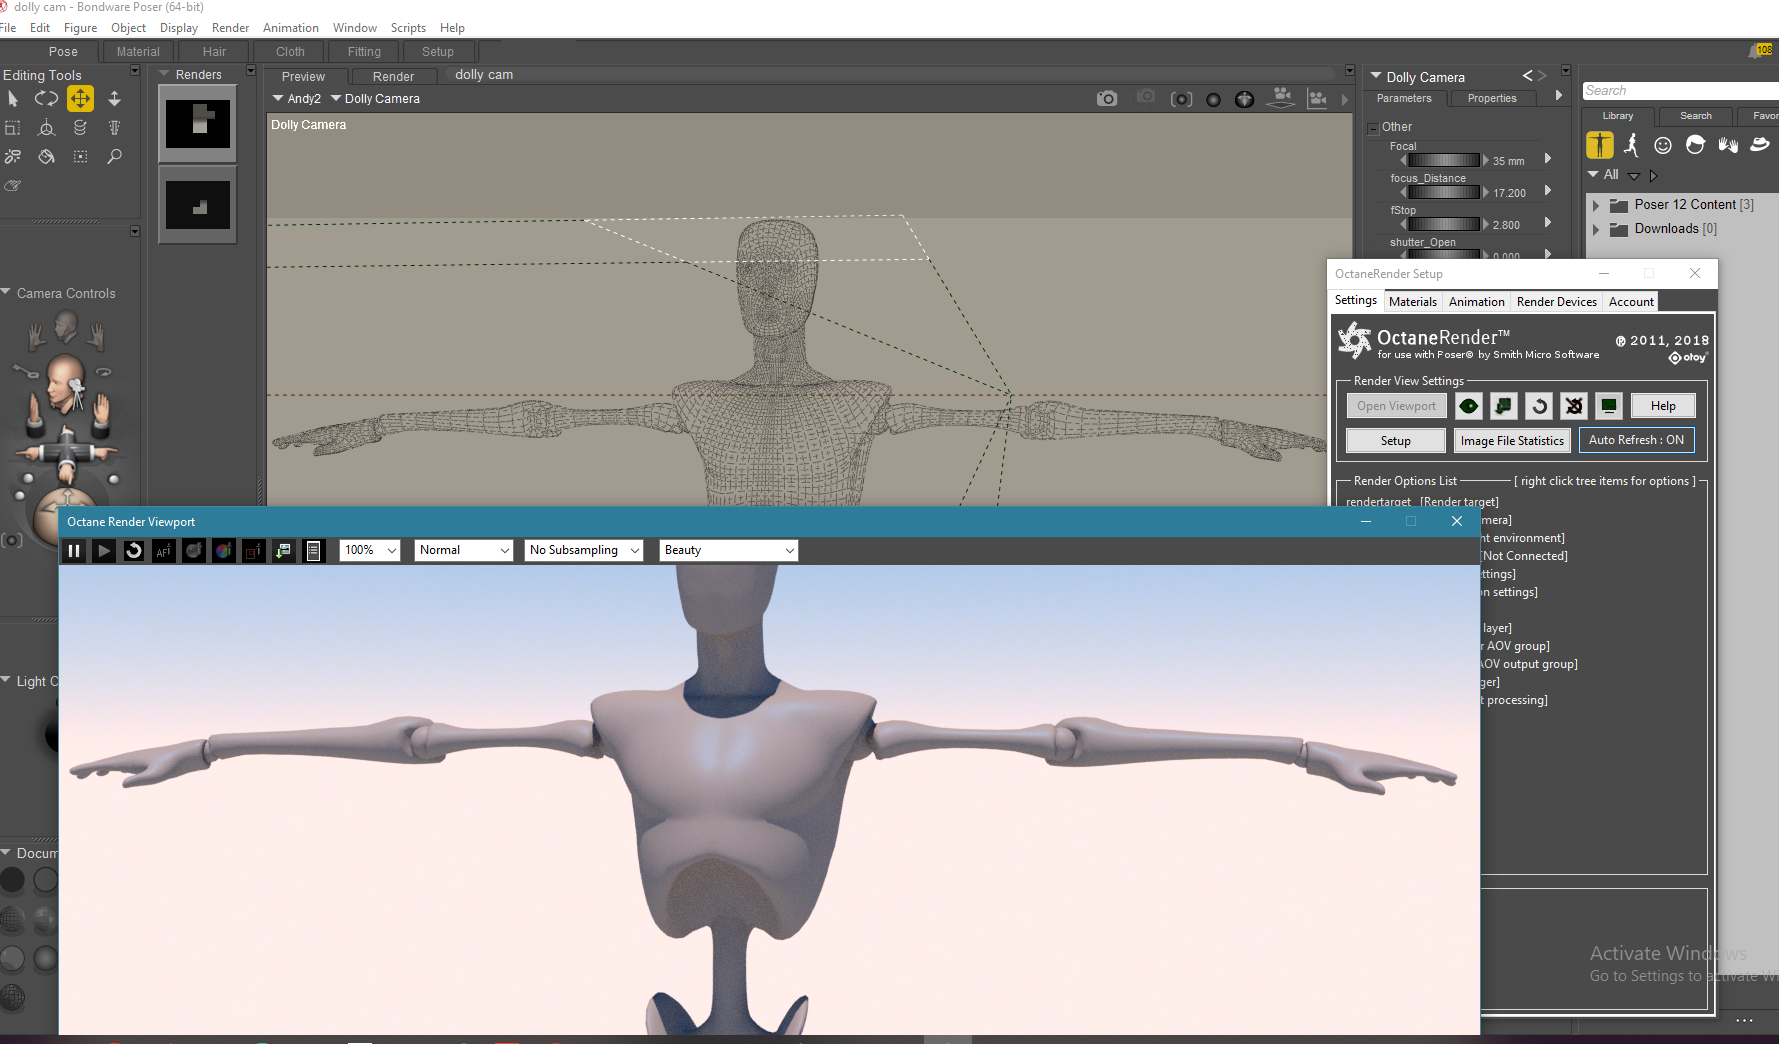This screenshot has height=1044, width=1779.
Task: Open the Figures category in Library
Action: pyautogui.click(x=1600, y=145)
